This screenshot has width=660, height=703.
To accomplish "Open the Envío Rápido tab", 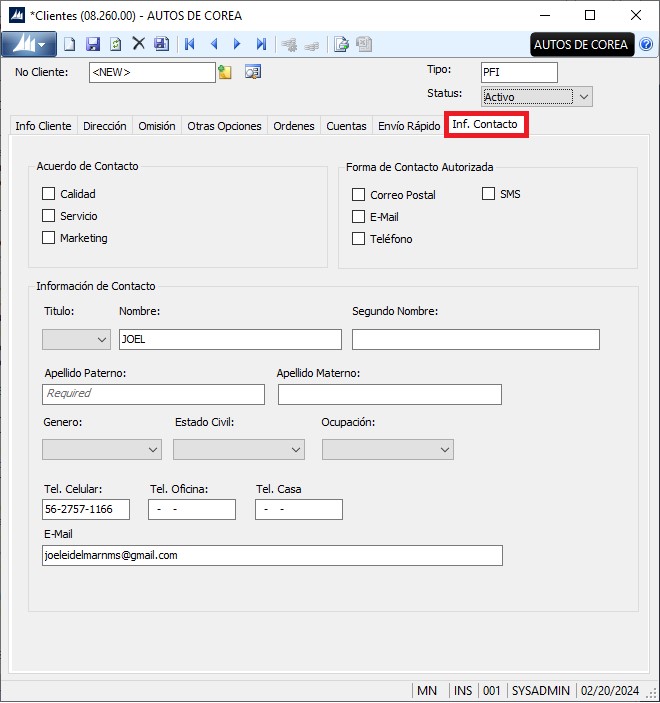I will 408,126.
